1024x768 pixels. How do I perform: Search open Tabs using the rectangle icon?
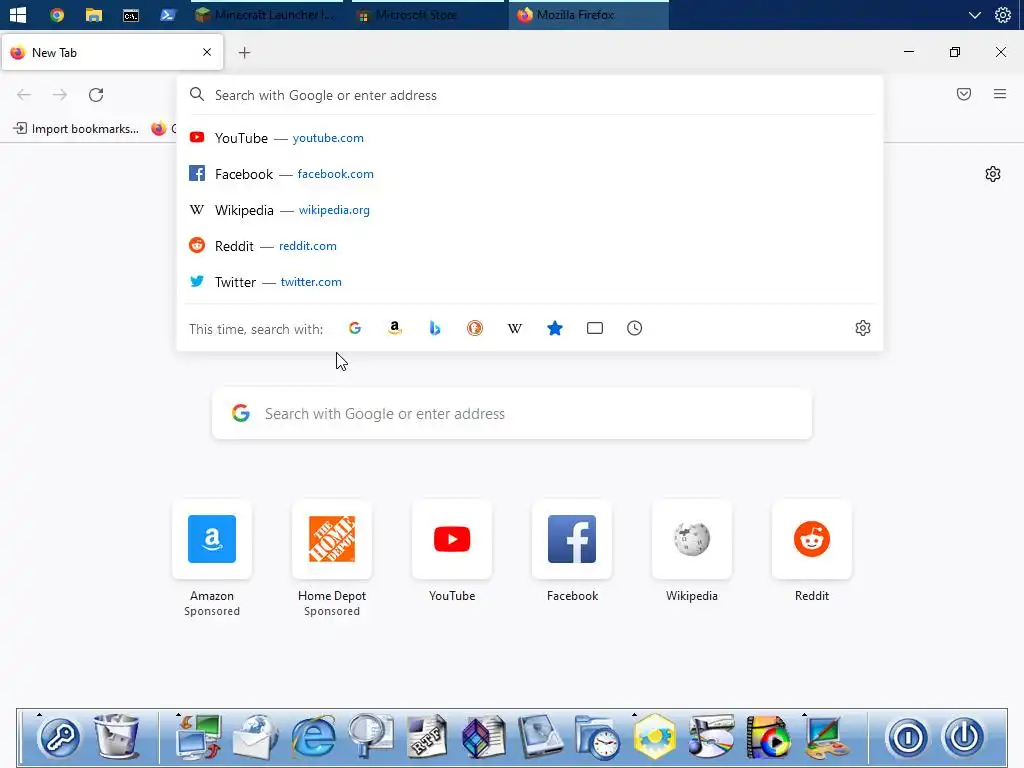click(595, 328)
